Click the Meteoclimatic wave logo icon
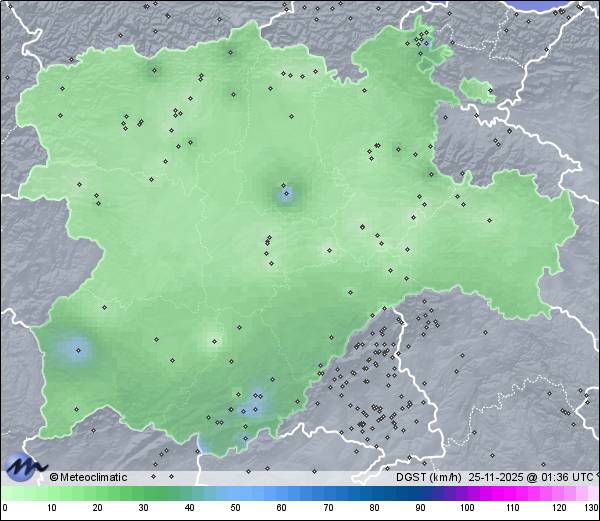Image resolution: width=600 pixels, height=521 pixels. pyautogui.click(x=24, y=466)
